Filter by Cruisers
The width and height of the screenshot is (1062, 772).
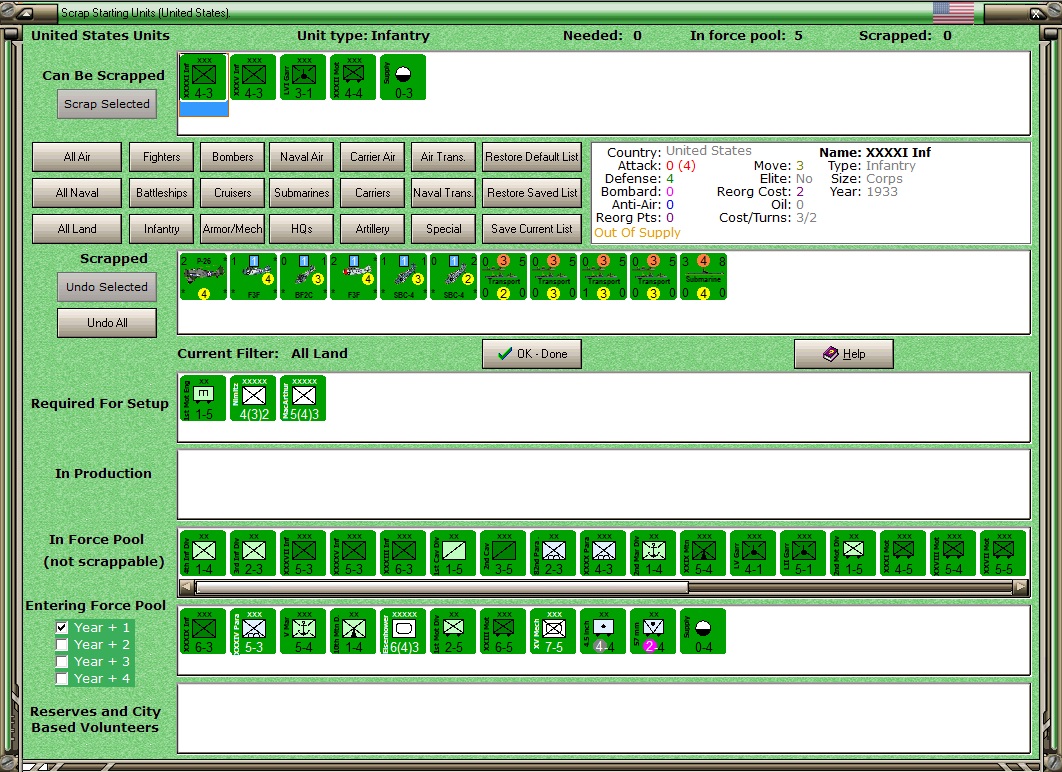(x=232, y=193)
